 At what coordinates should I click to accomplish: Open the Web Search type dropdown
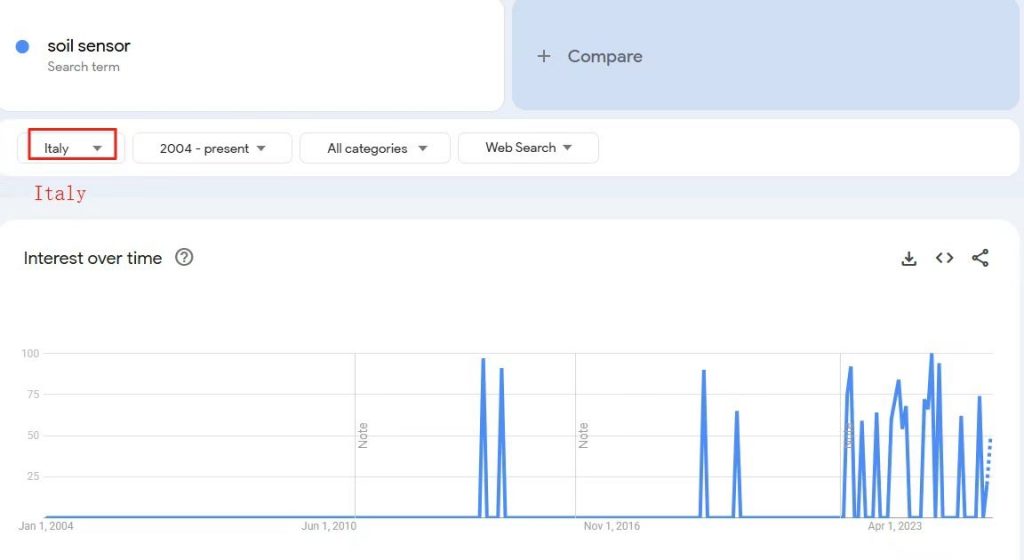coord(528,148)
